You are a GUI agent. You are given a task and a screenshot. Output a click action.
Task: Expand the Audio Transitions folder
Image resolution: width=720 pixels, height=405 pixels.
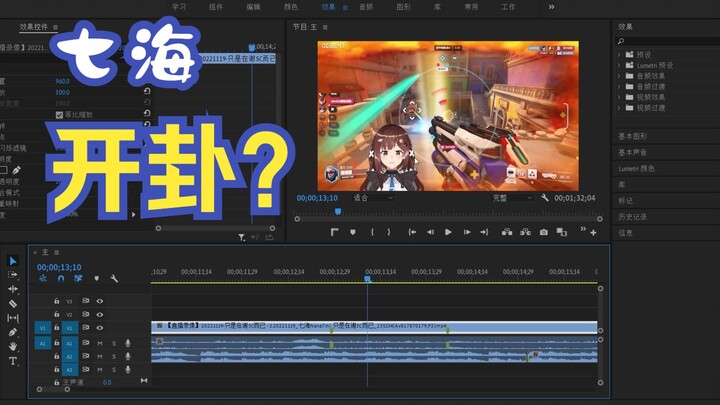pos(619,86)
